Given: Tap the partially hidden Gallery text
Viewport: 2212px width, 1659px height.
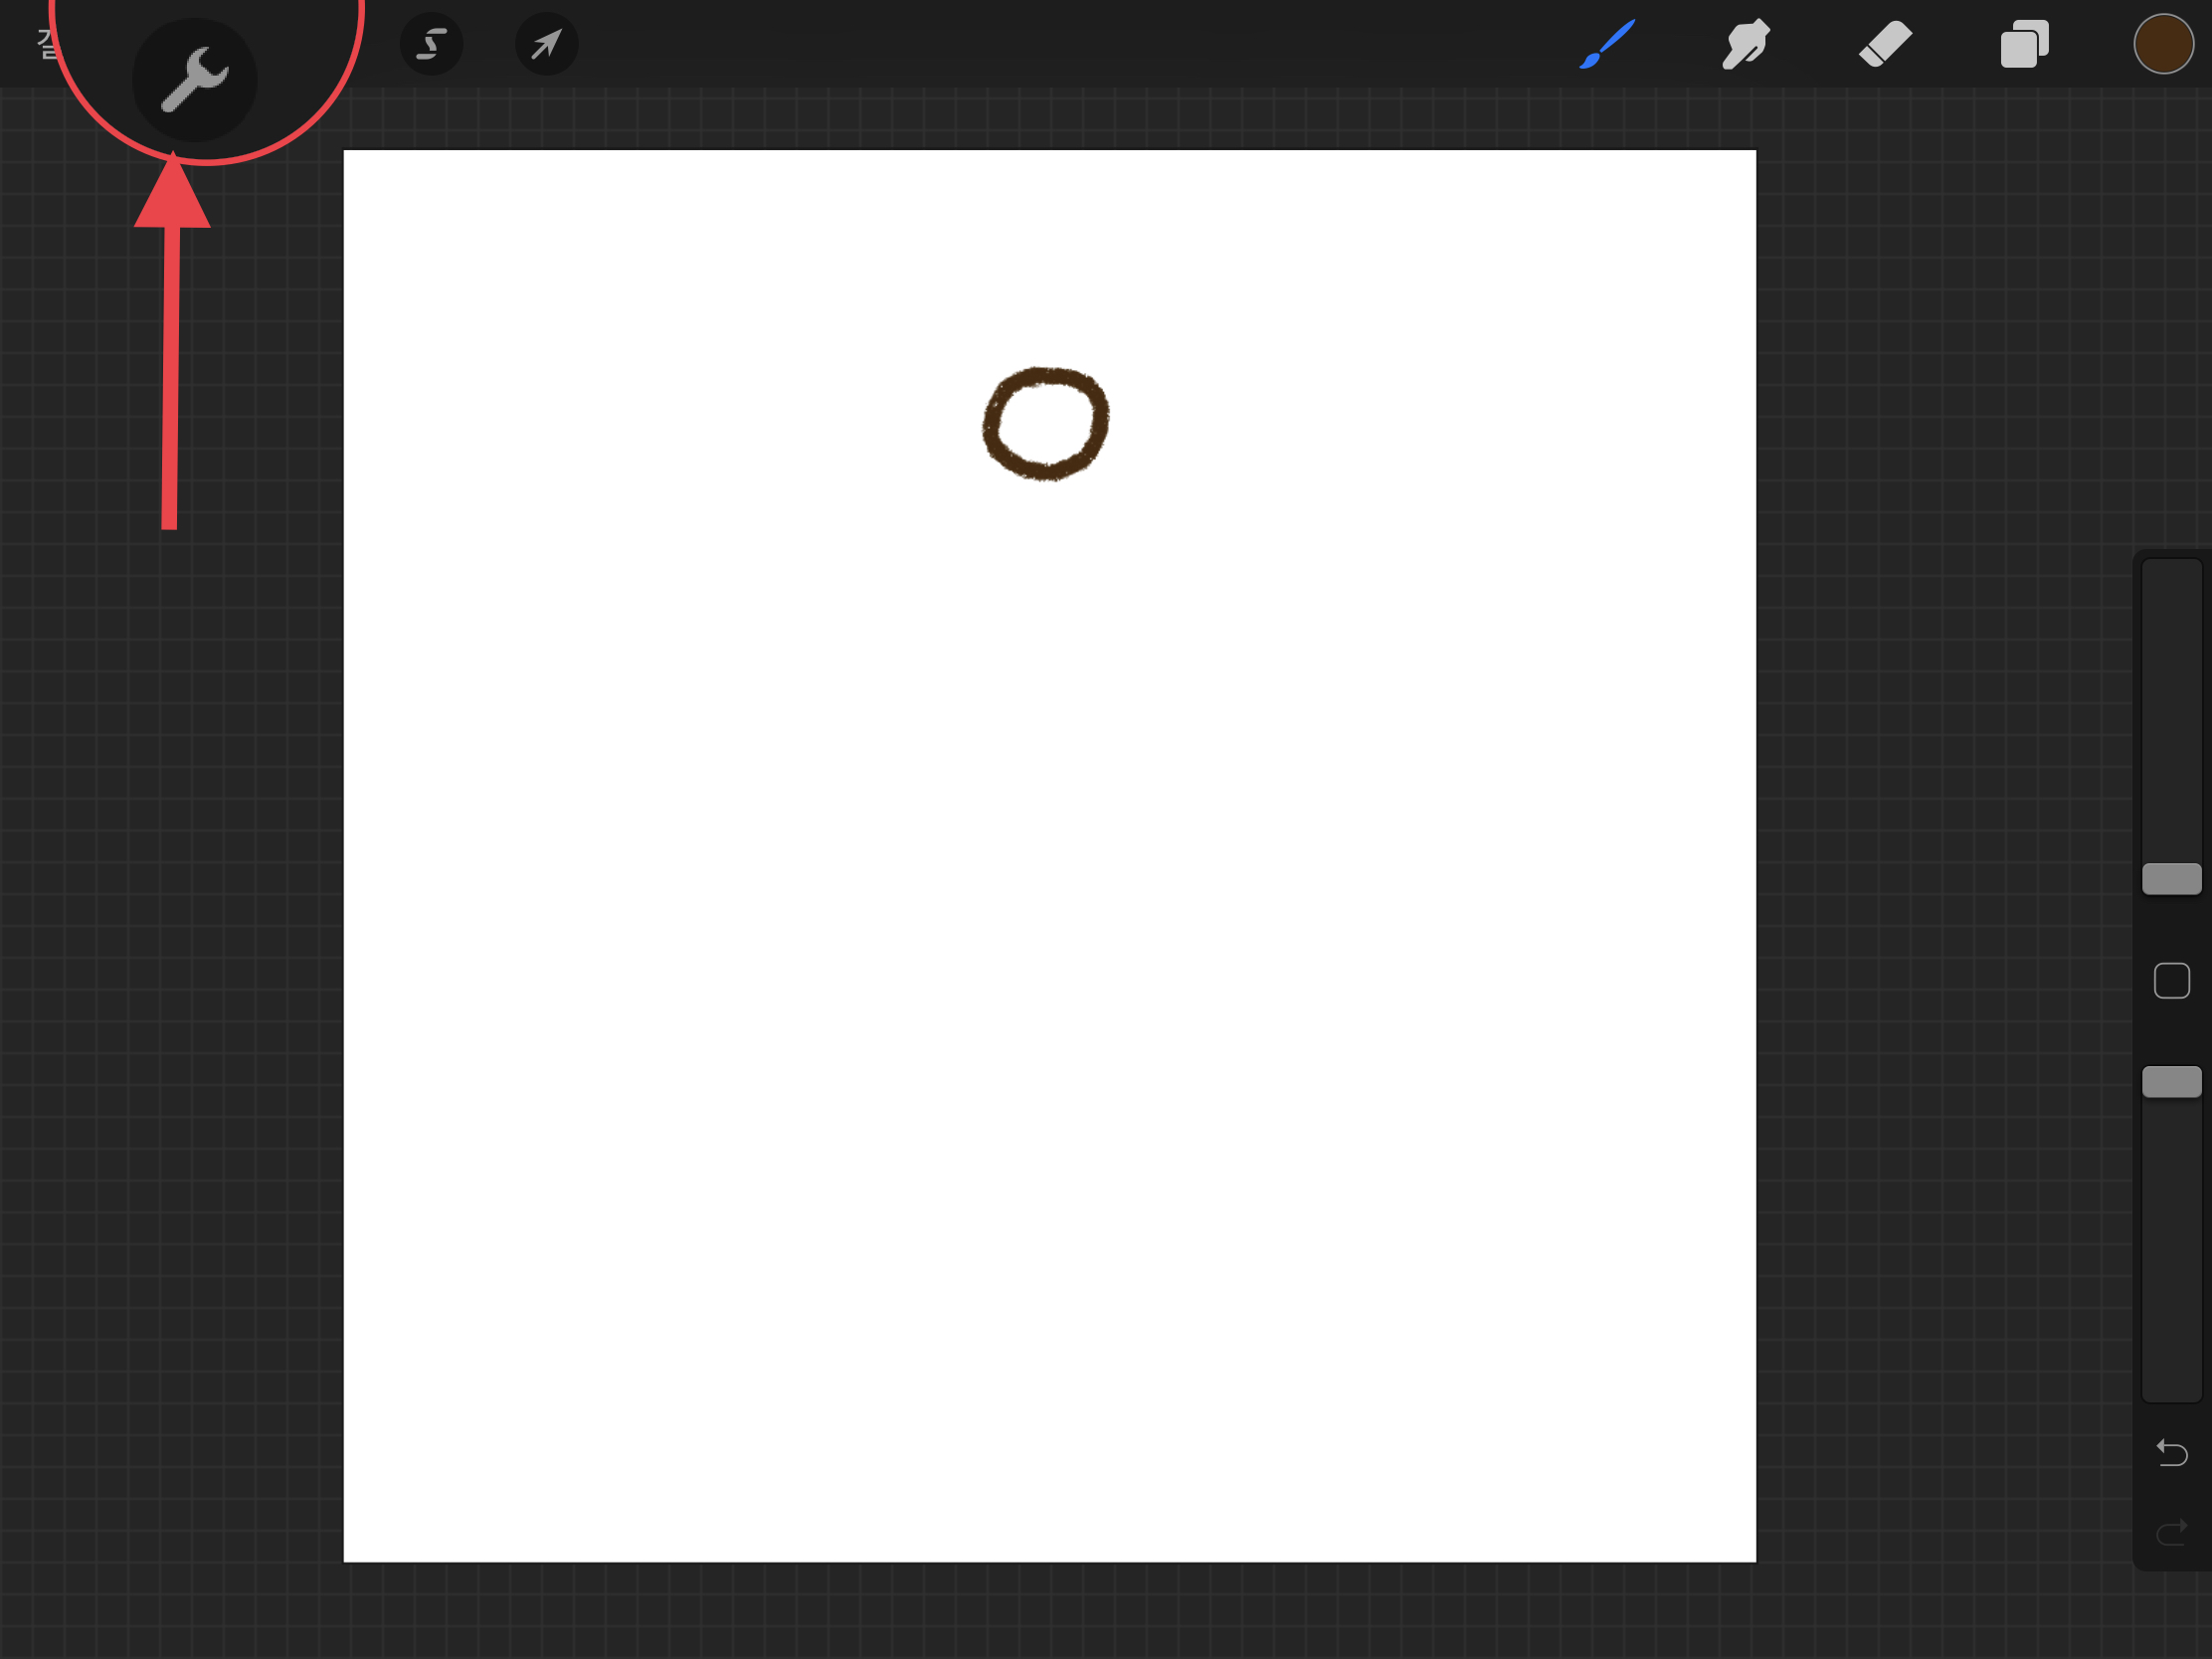Looking at the screenshot, I should [46, 44].
